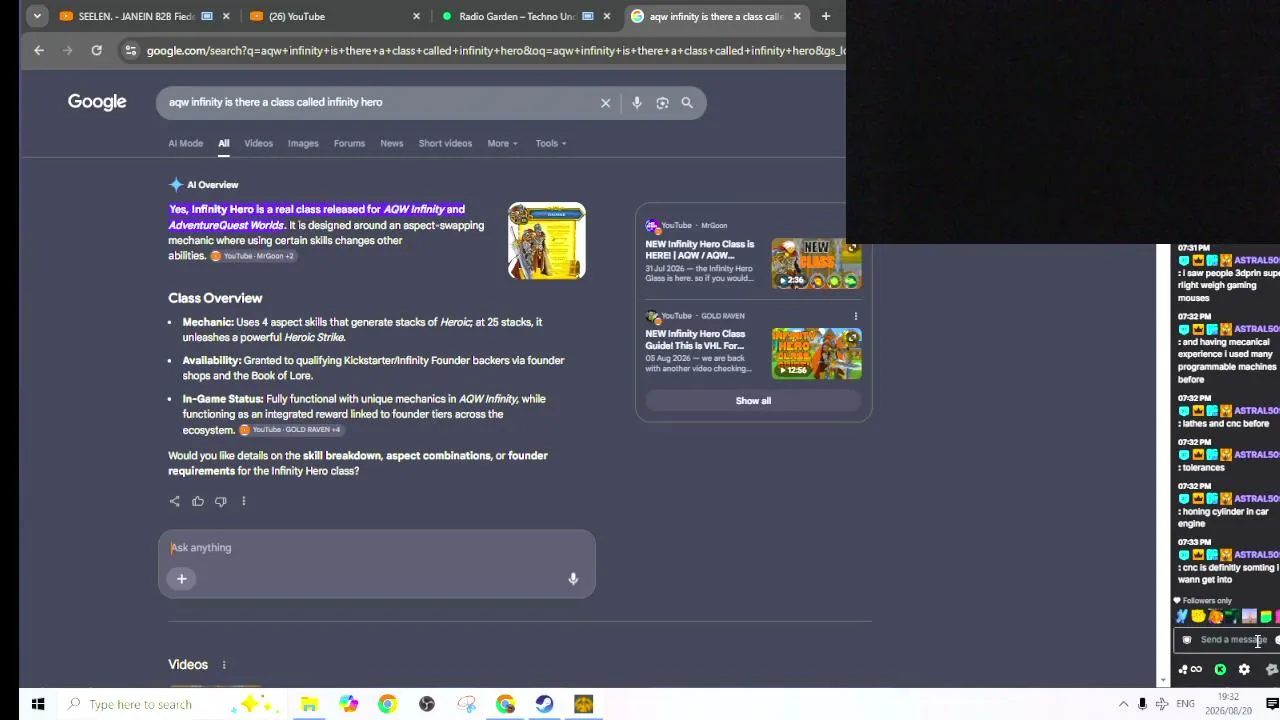Open Chrome tab search dropdown
Screen dimensions: 1280x720
click(x=37, y=16)
